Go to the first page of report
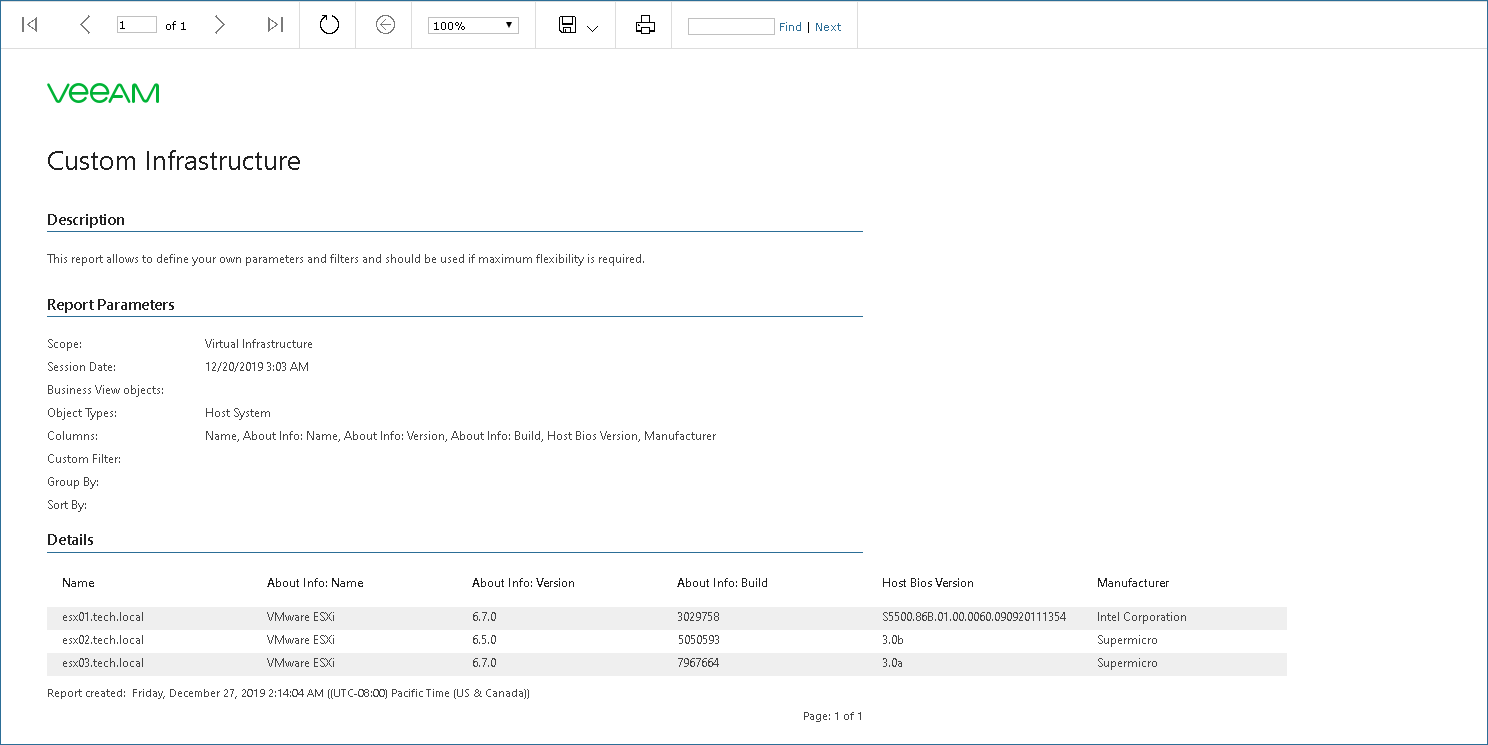 [x=30, y=25]
